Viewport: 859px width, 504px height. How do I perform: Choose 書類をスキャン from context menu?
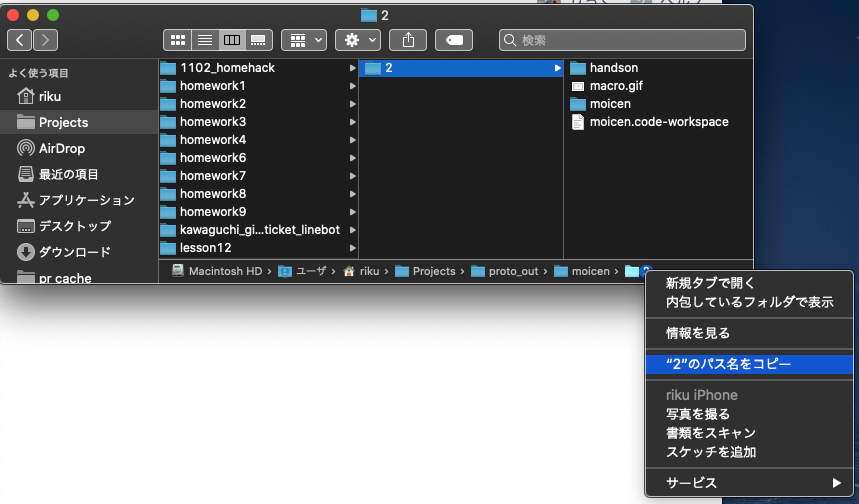coord(749,433)
